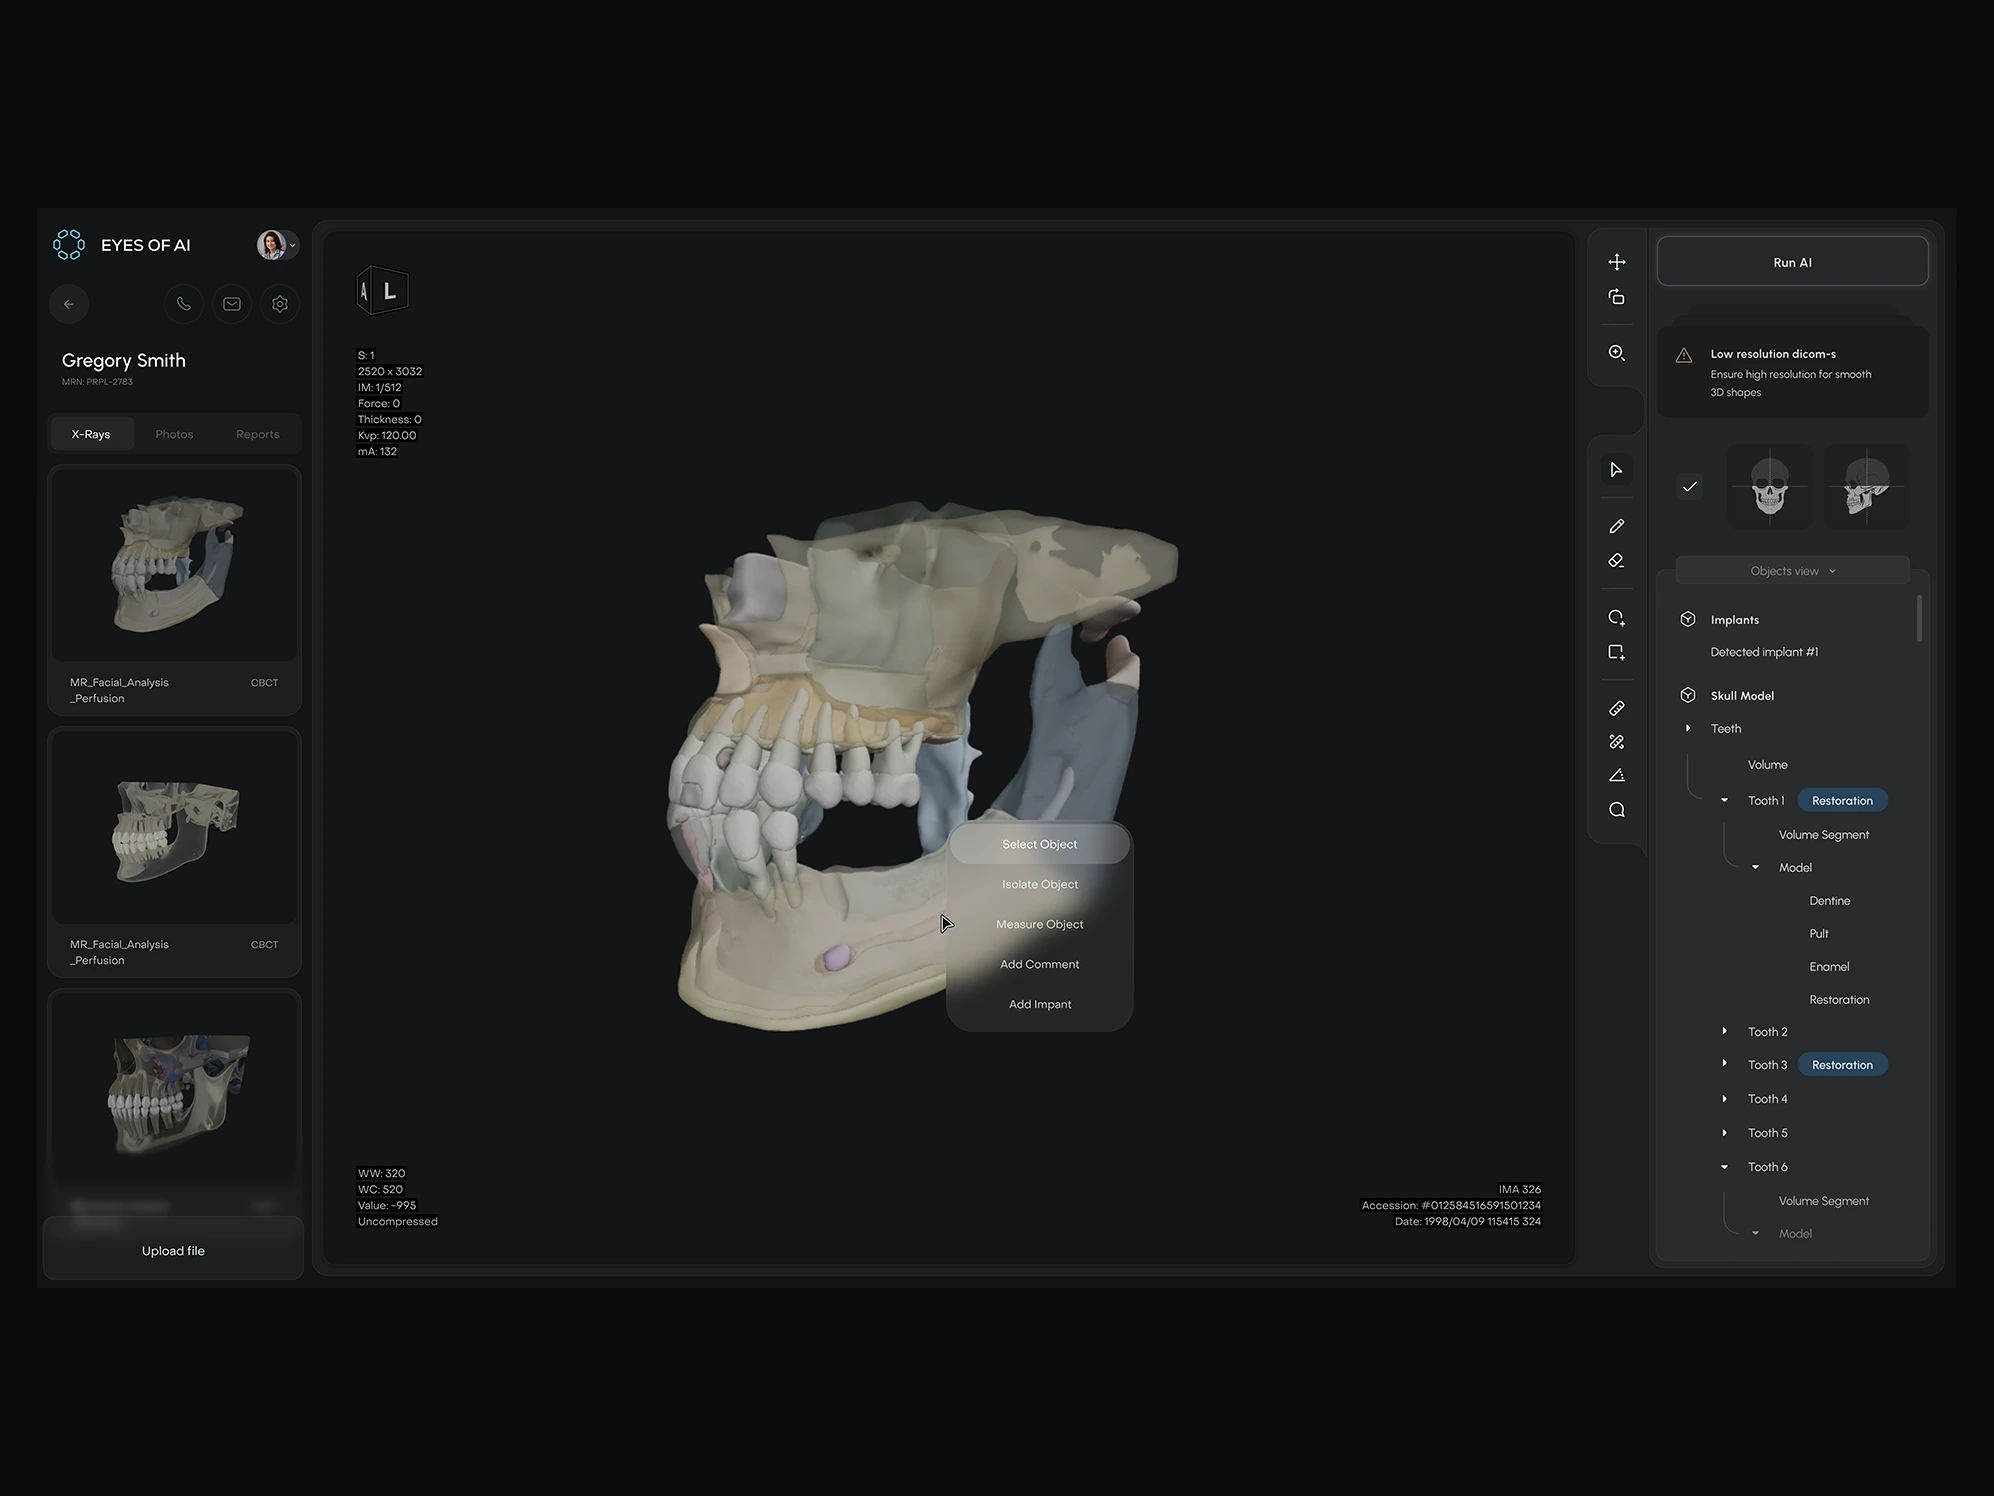
Task: Open the second MR_Facial_Analysis CBCT thumbnail
Action: tap(174, 828)
